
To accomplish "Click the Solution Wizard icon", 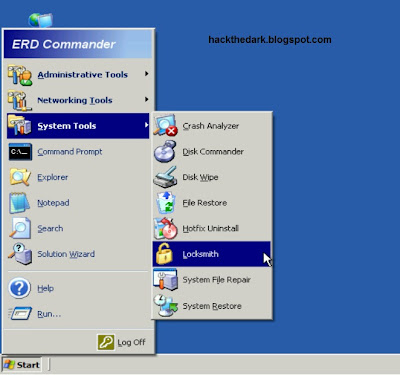I will point(20,254).
